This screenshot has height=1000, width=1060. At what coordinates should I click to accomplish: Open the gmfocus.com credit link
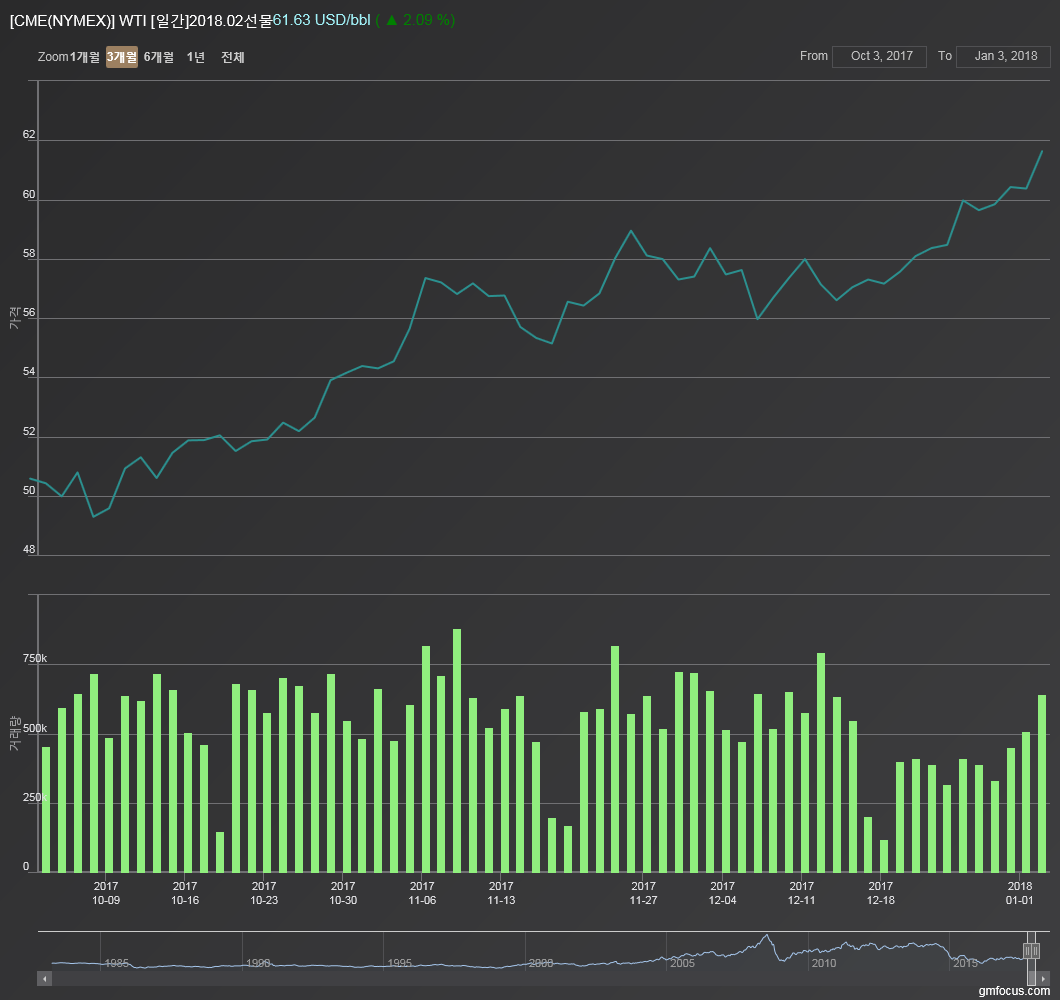click(x=1014, y=991)
